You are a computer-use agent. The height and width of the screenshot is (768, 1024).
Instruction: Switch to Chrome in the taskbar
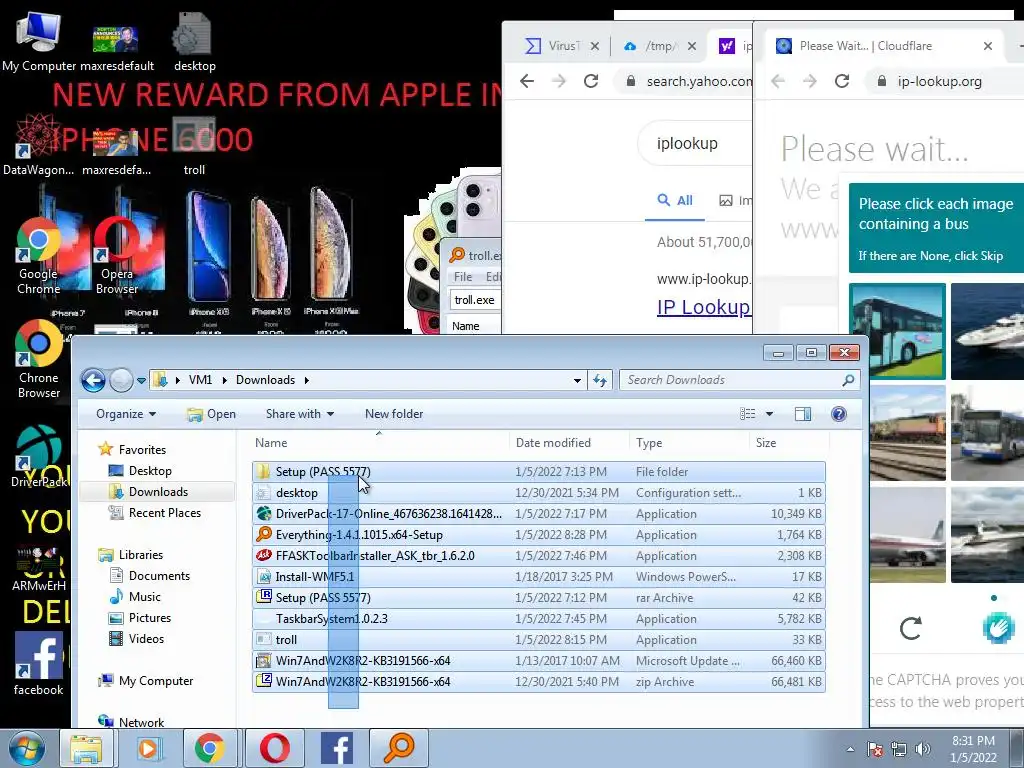click(210, 748)
